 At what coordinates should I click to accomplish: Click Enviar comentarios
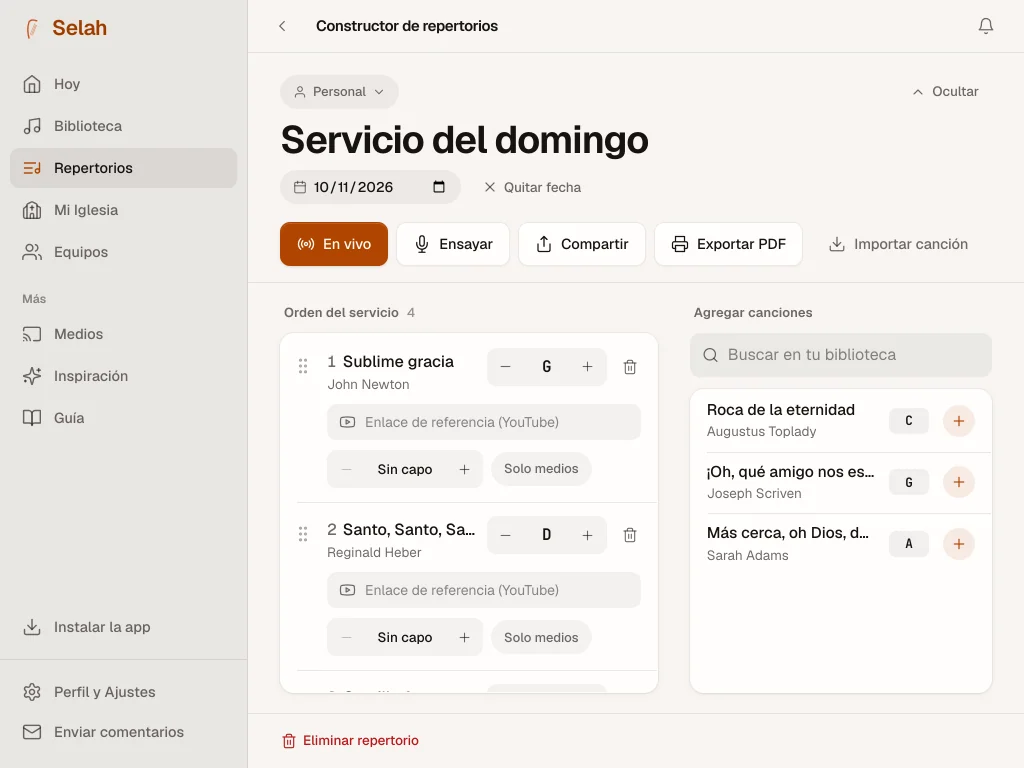pyautogui.click(x=123, y=732)
